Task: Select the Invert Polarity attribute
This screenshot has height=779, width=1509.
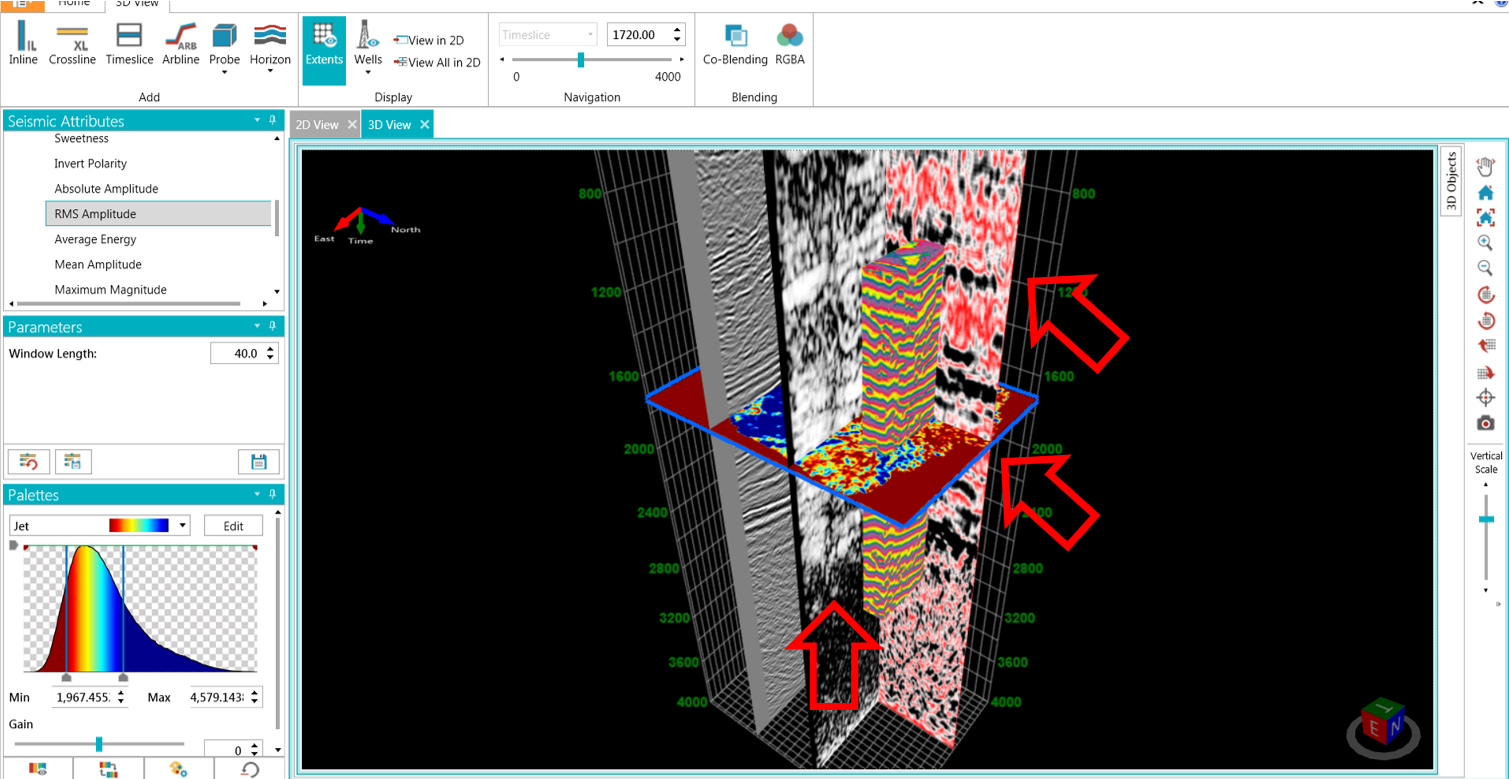Action: 91,163
